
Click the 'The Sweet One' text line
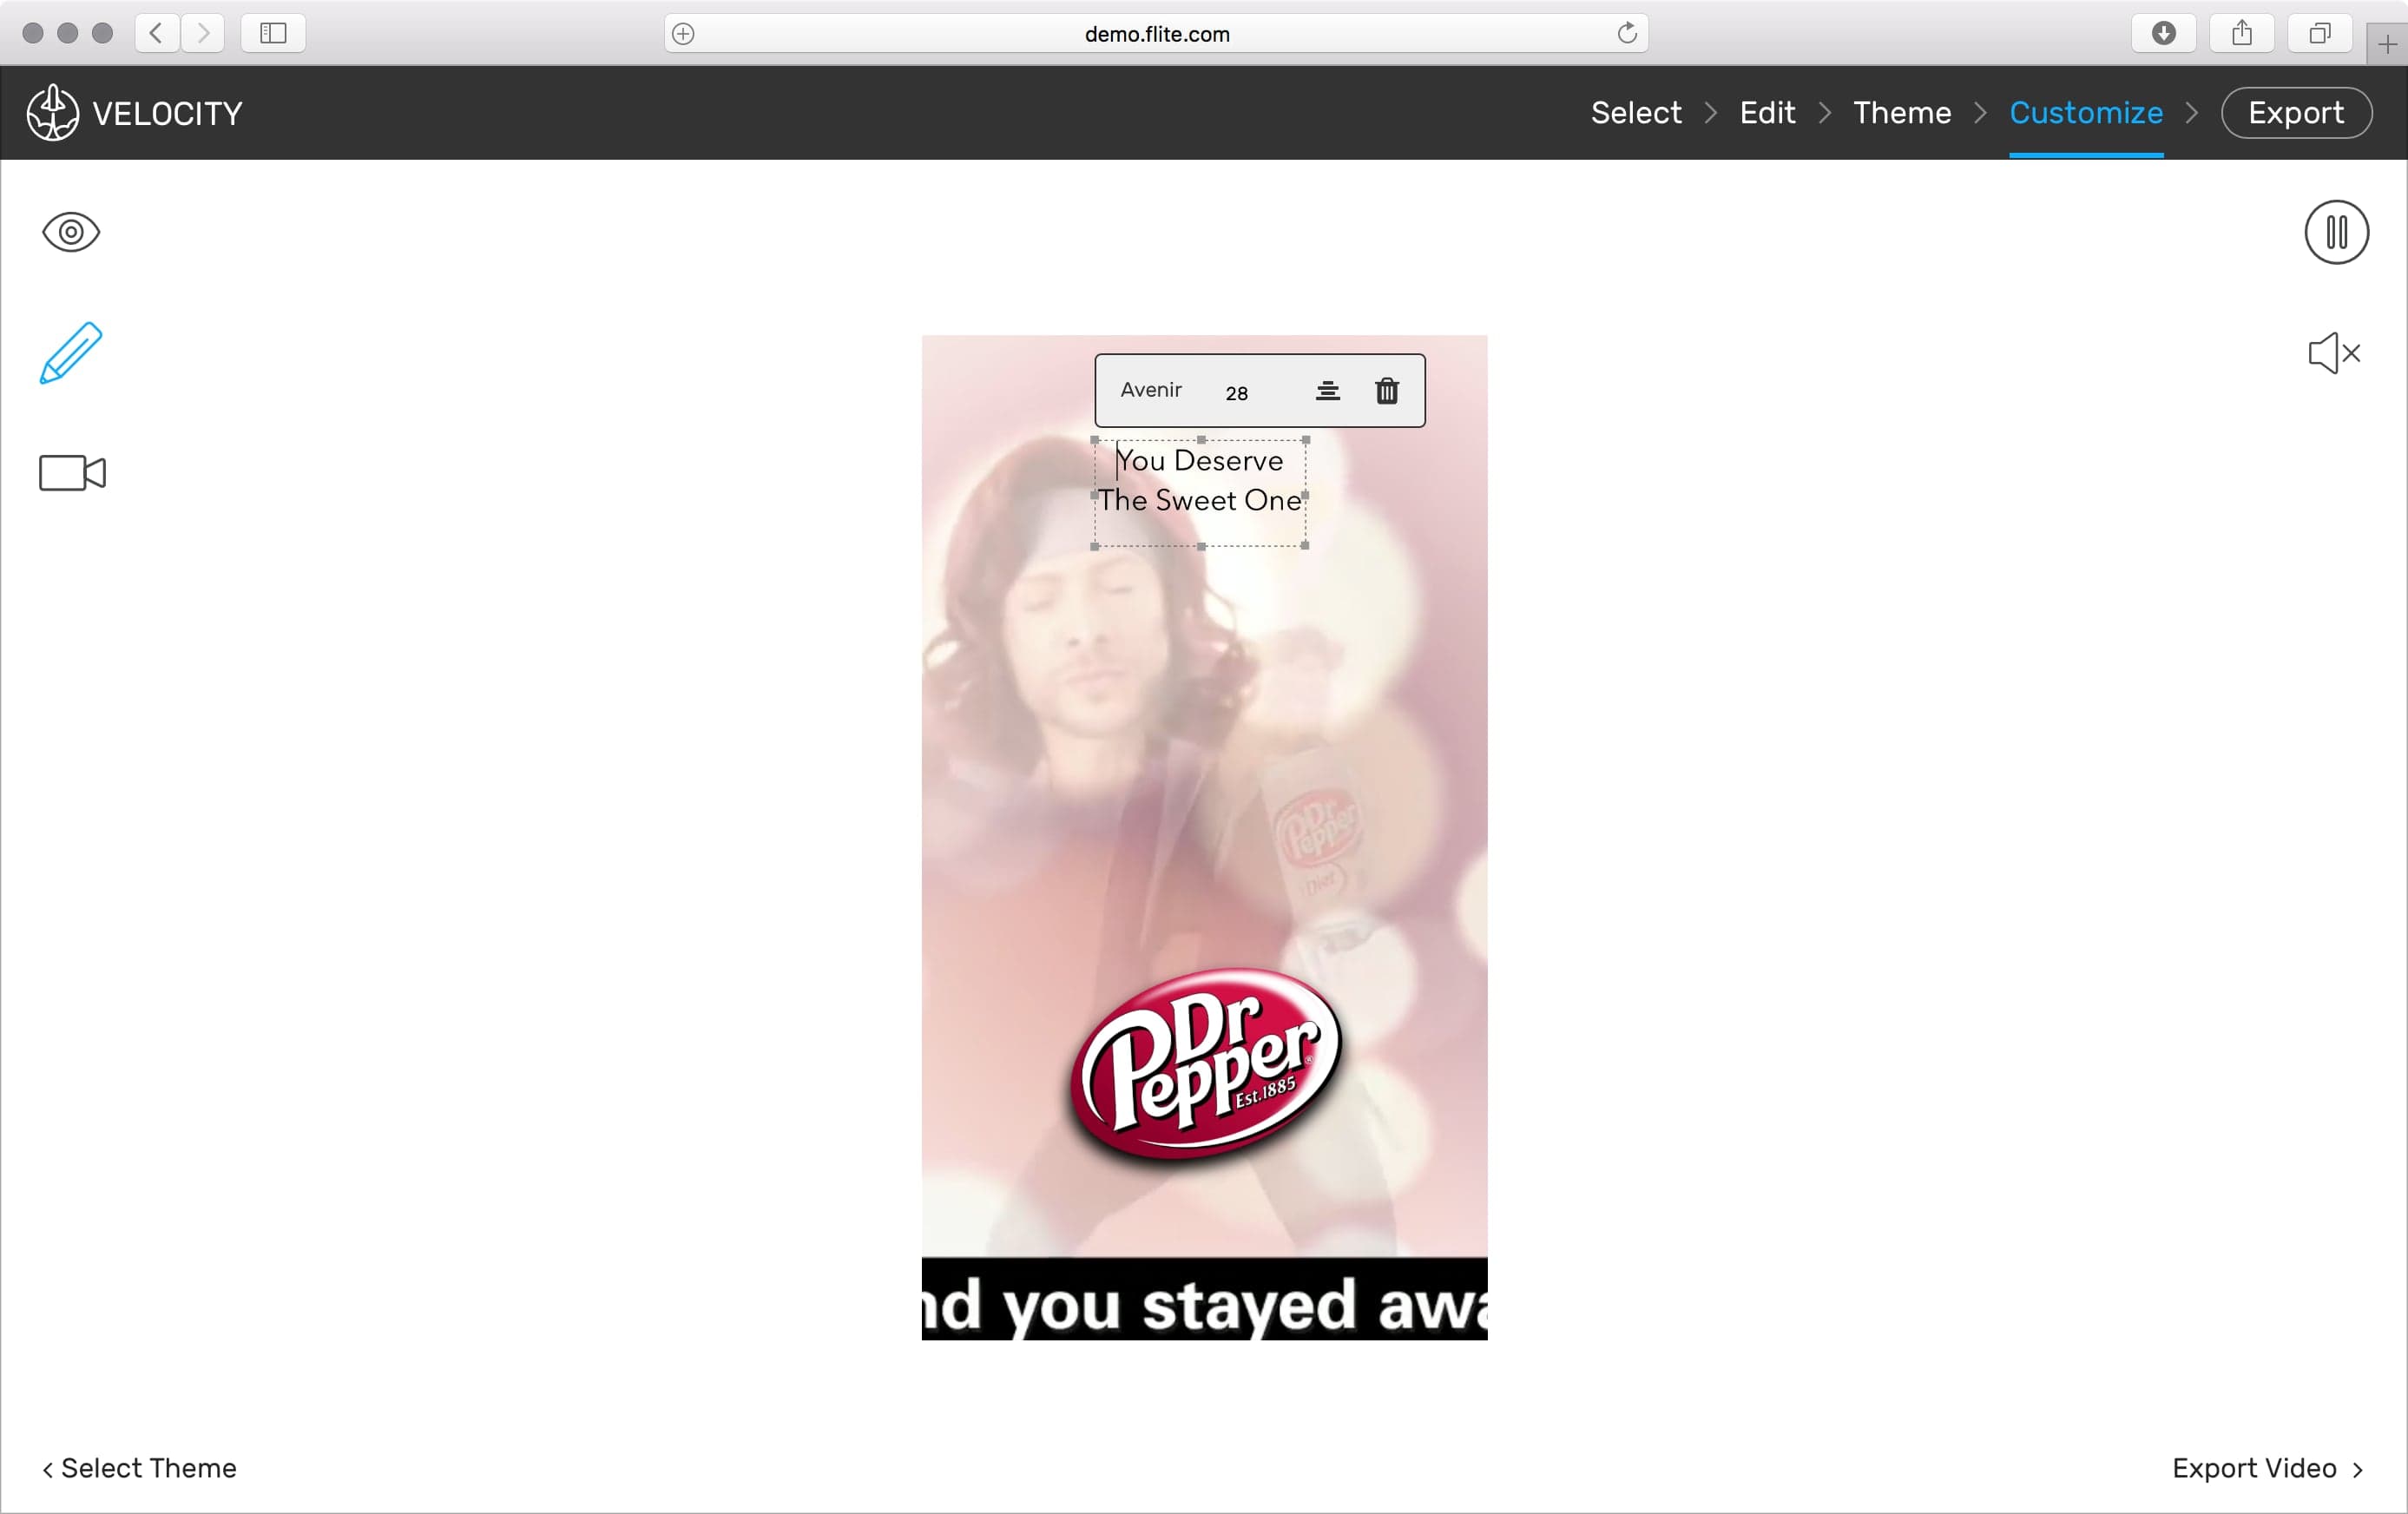coord(1200,500)
